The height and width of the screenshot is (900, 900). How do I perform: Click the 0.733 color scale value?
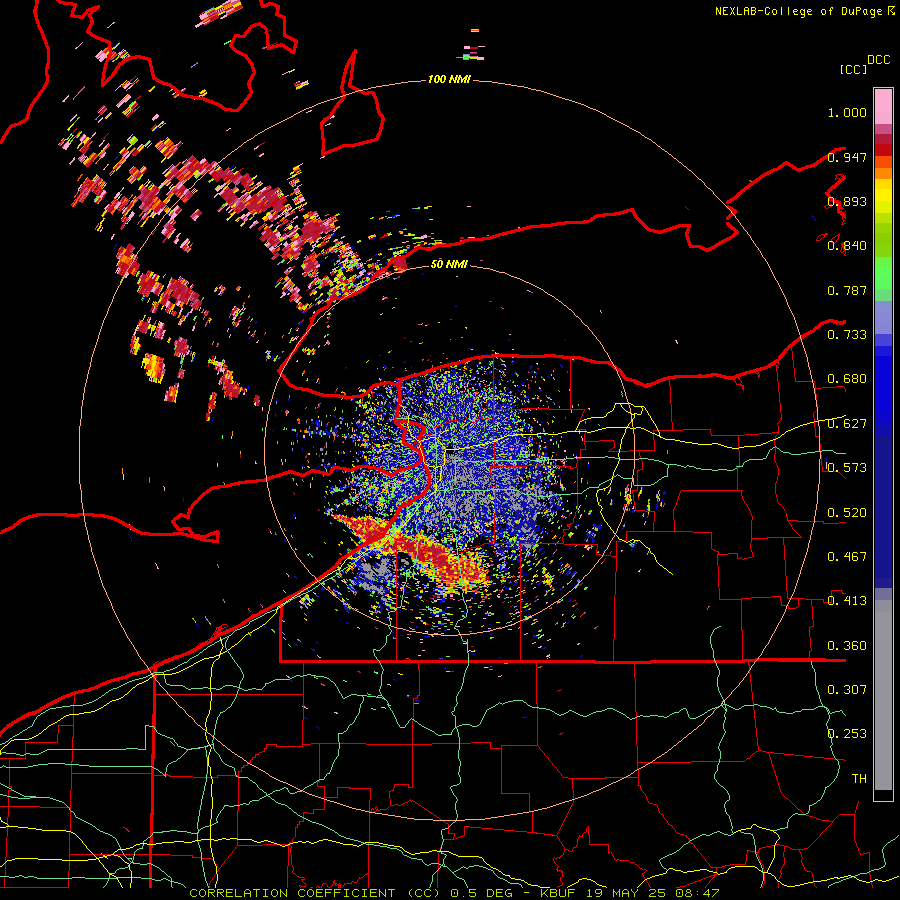(847, 335)
